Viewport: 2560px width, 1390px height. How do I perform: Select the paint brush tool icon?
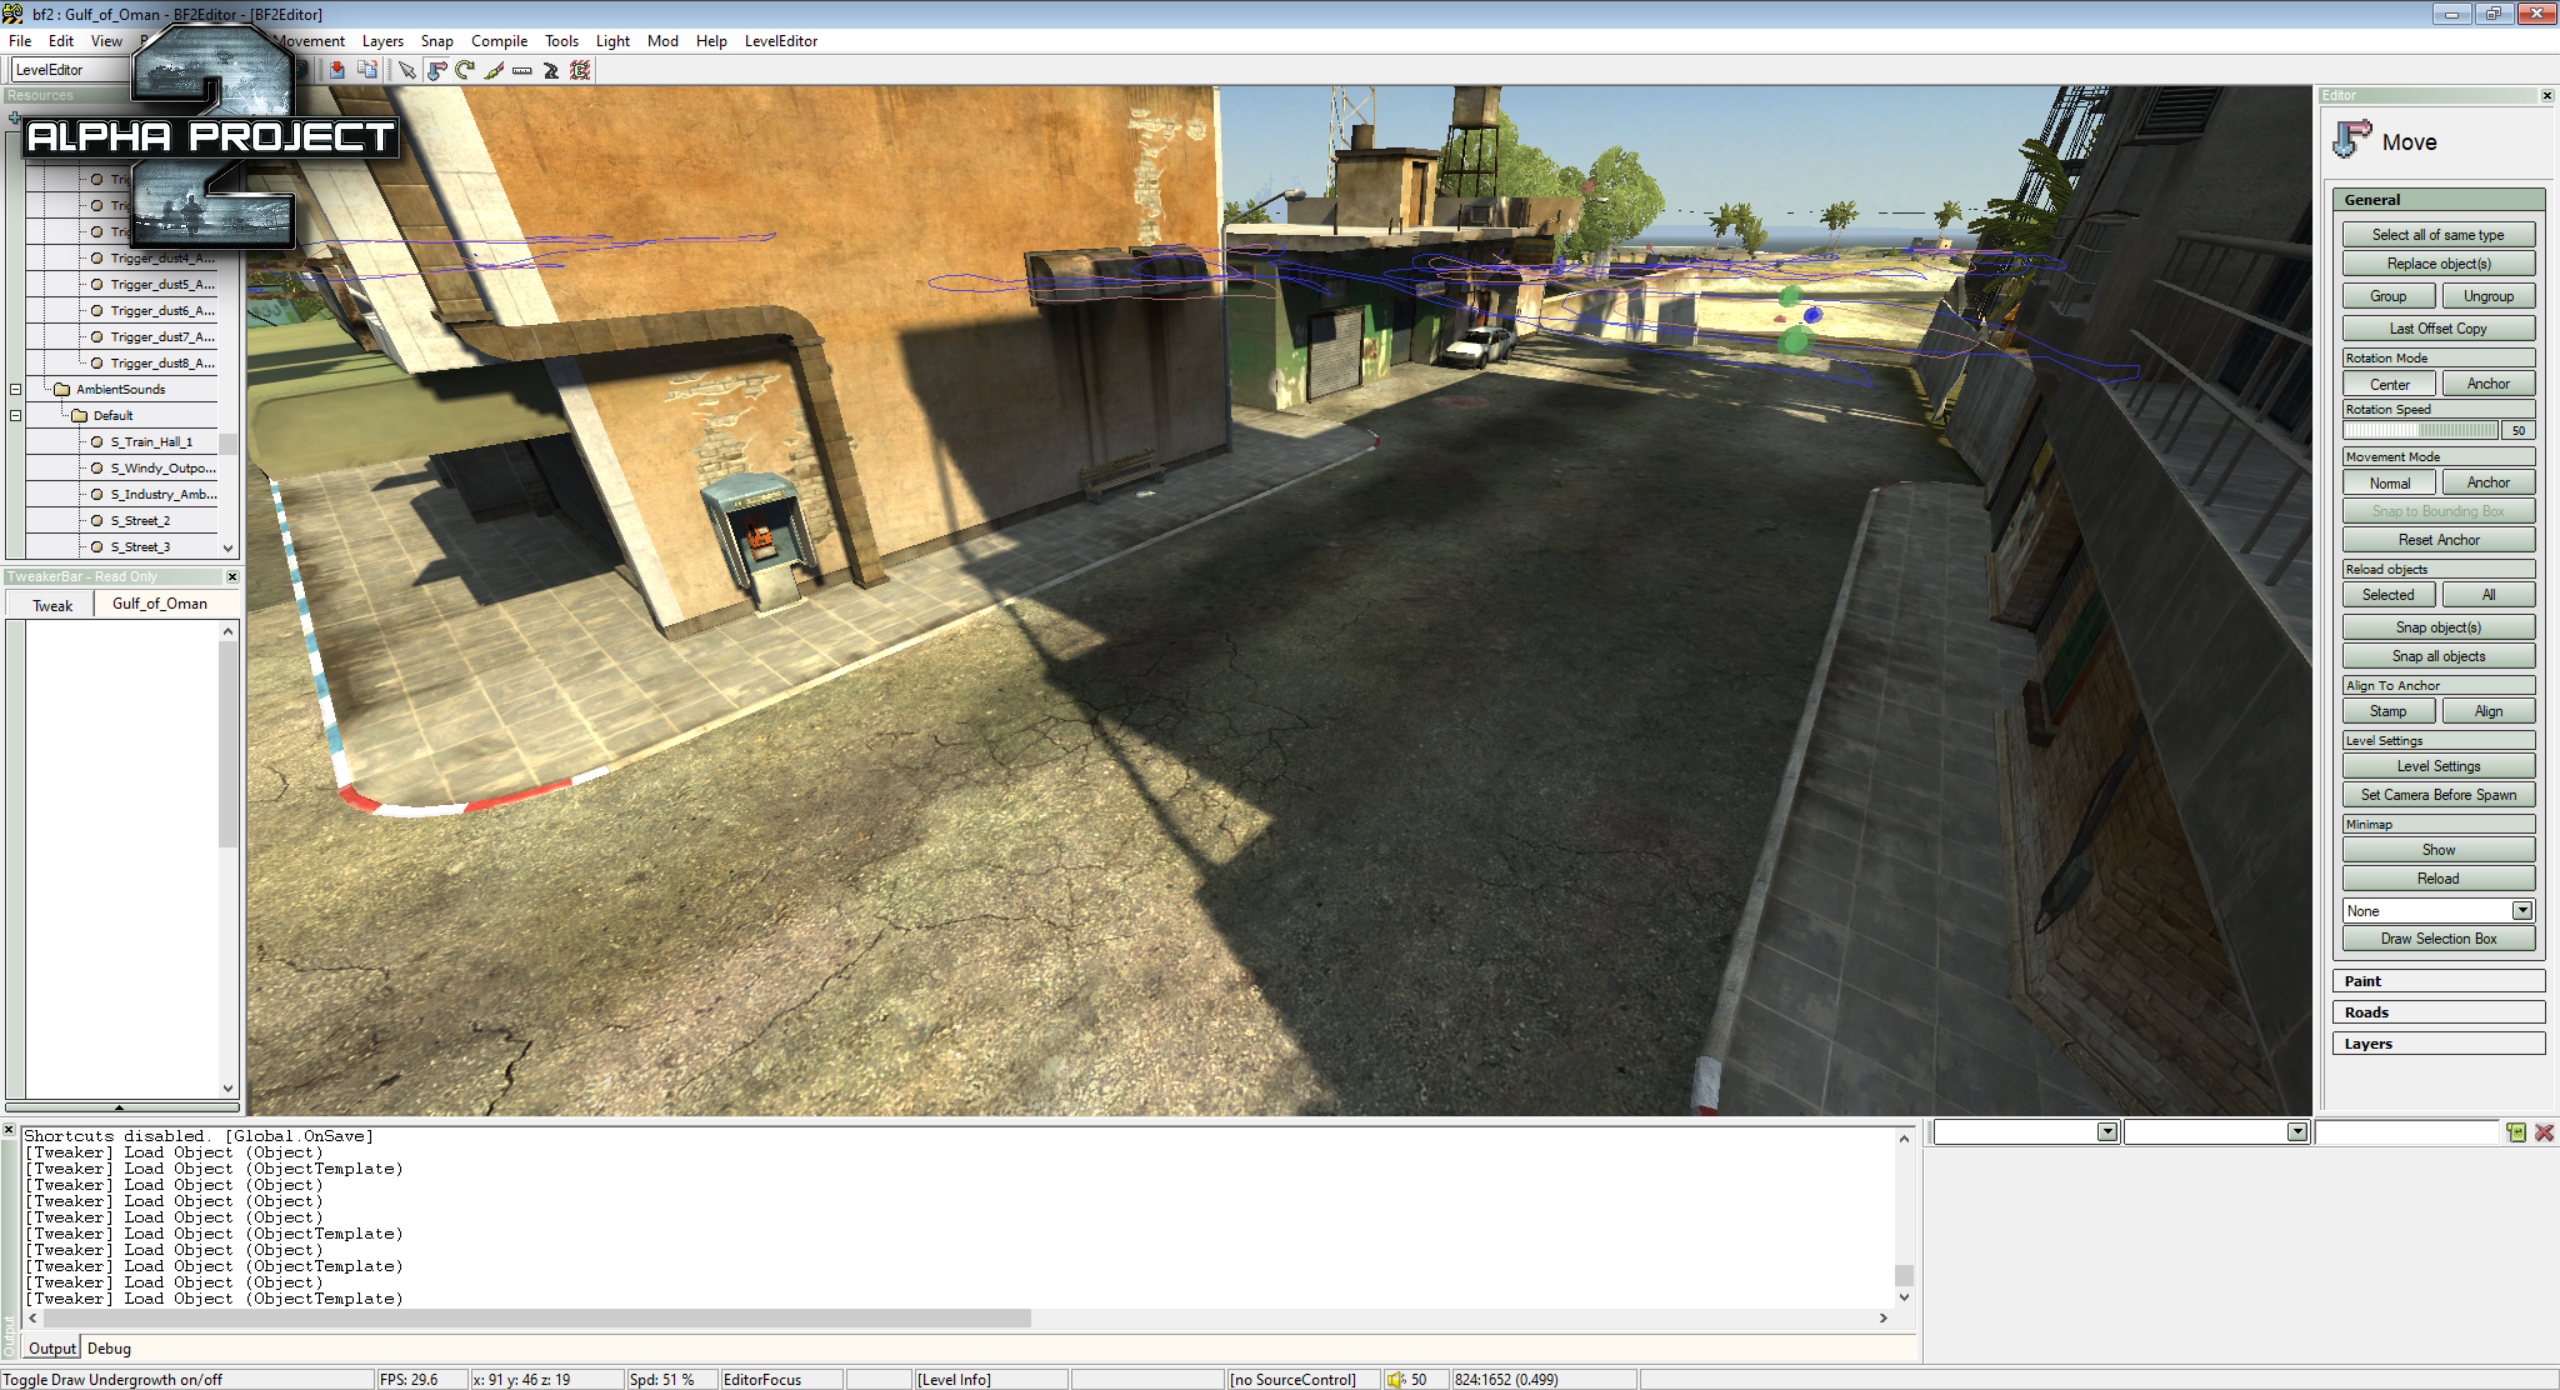[494, 70]
